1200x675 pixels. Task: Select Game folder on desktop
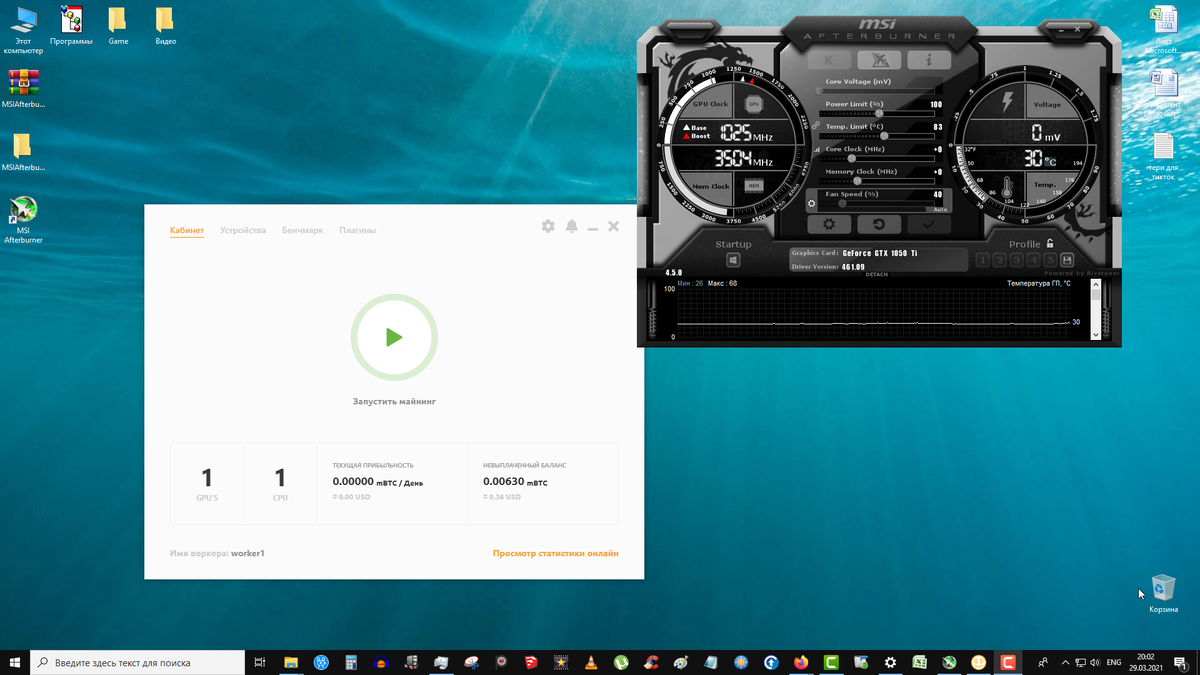[x=118, y=26]
